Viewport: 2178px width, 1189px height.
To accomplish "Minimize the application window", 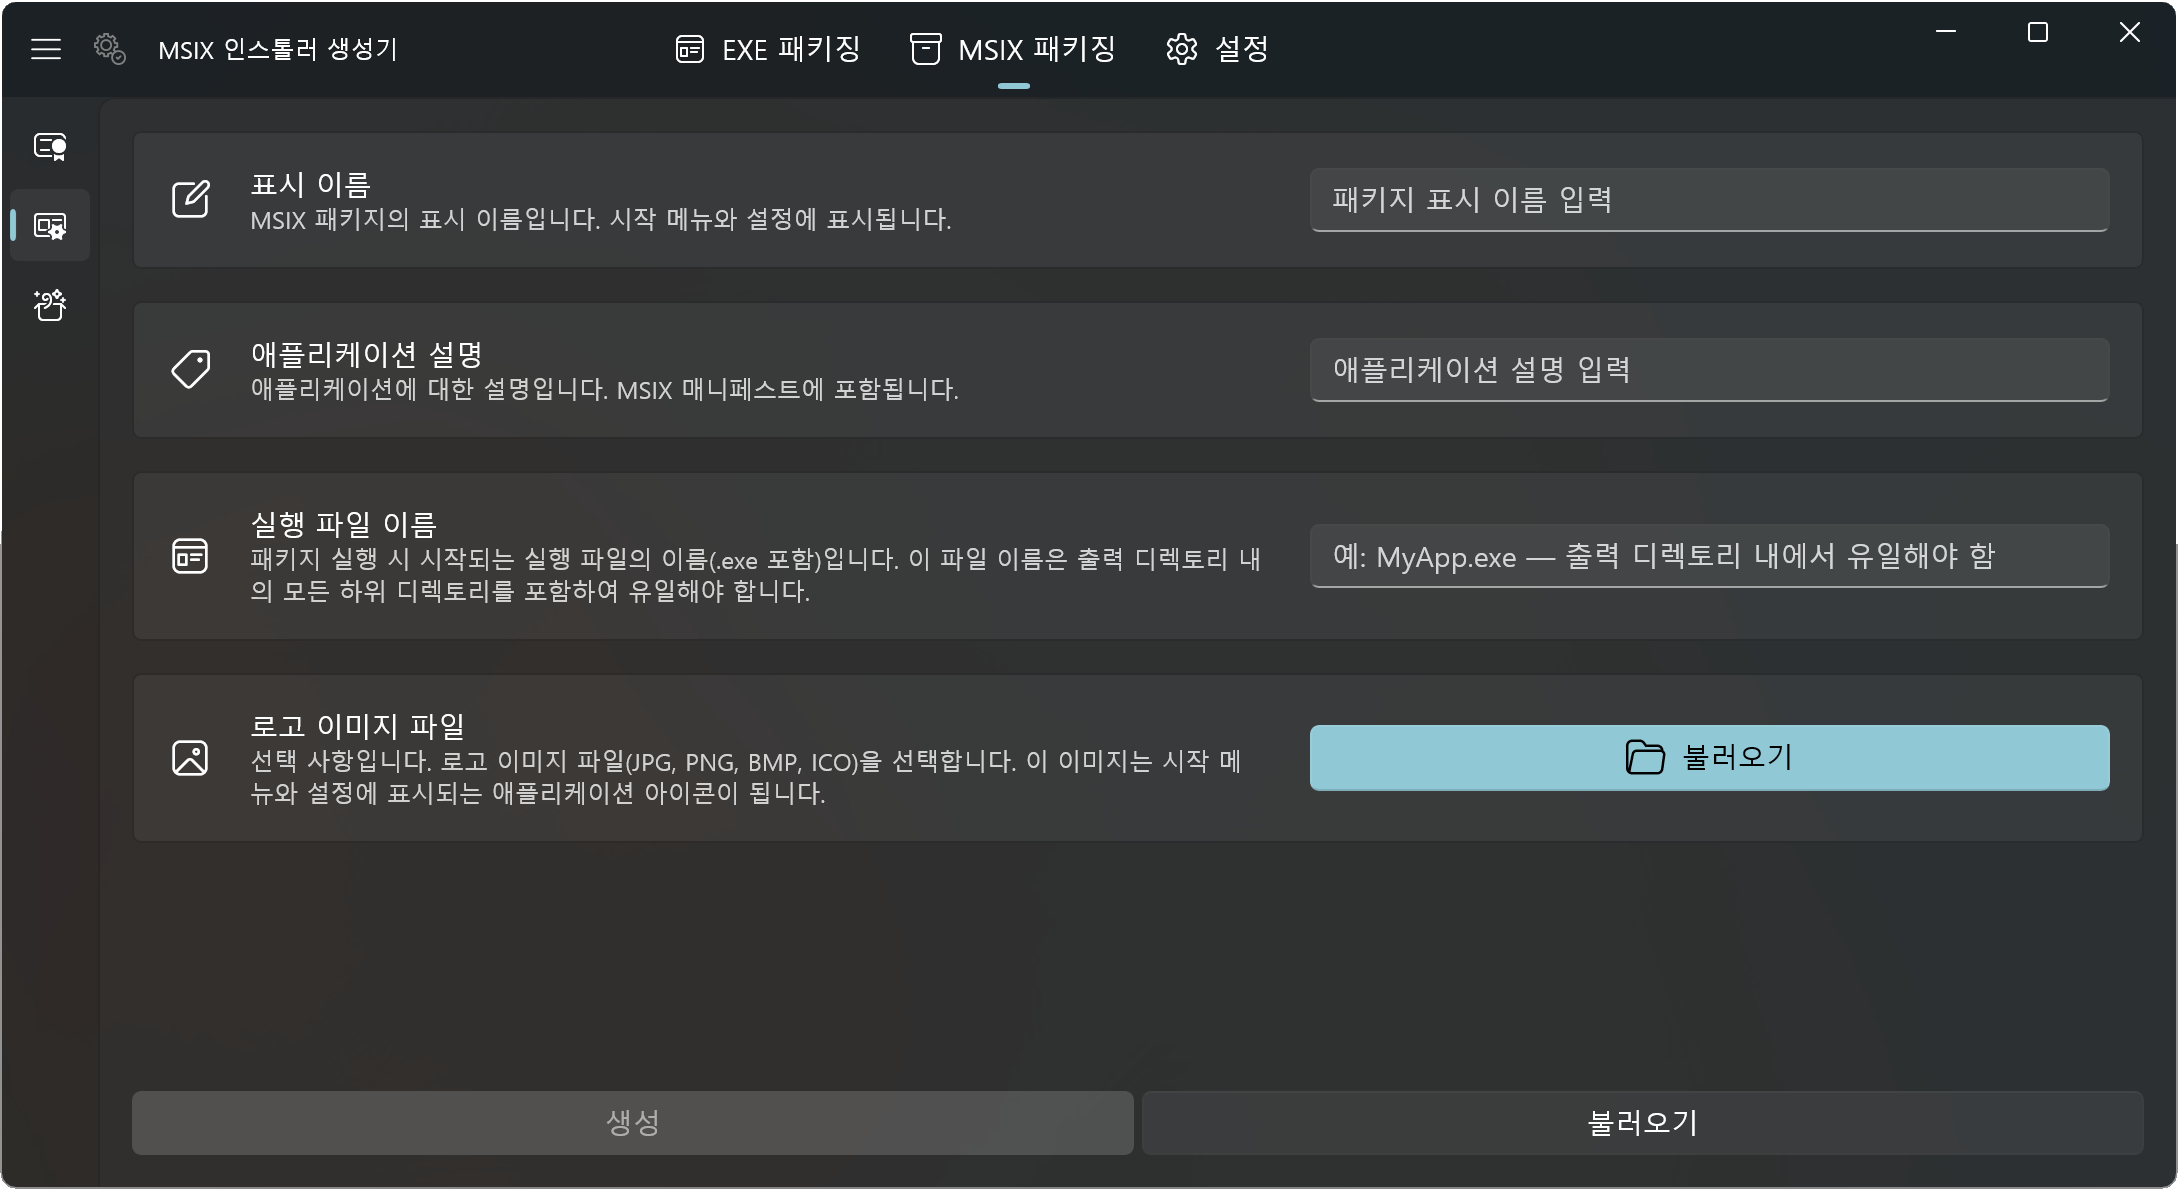I will [1946, 32].
